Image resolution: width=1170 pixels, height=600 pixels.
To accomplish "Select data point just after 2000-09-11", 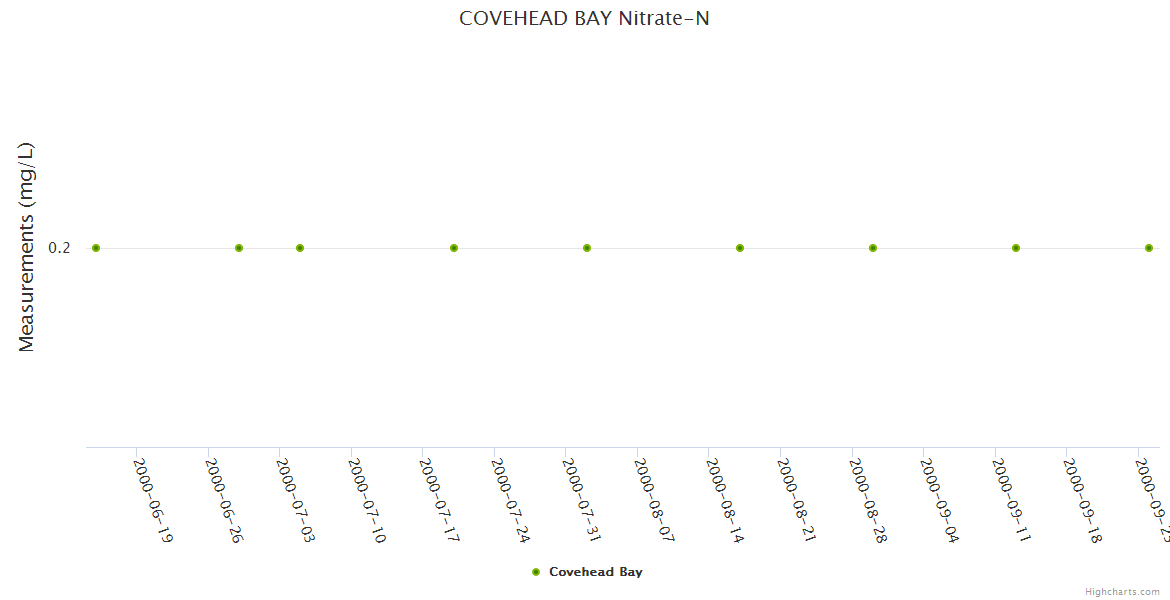I will coord(1016,248).
